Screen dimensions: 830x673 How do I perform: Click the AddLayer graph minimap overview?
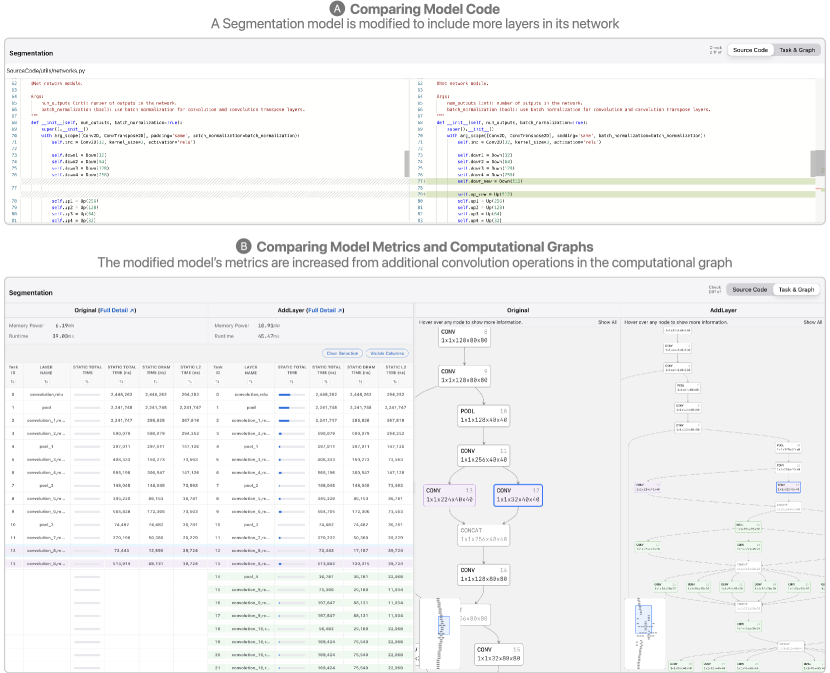tap(644, 633)
